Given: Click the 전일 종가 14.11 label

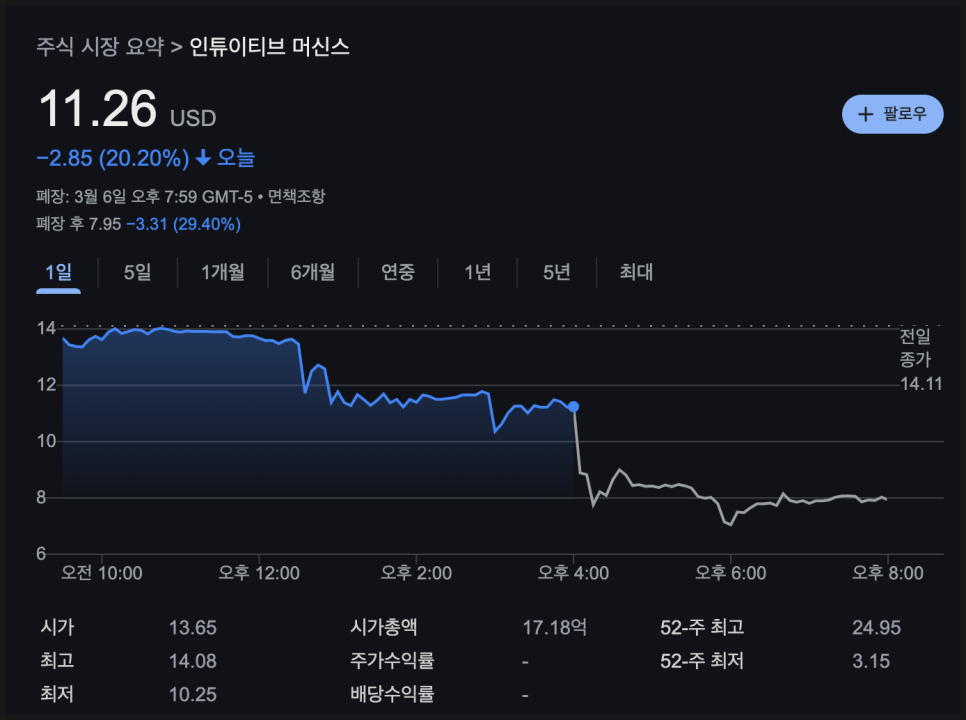Looking at the screenshot, I should 921,360.
